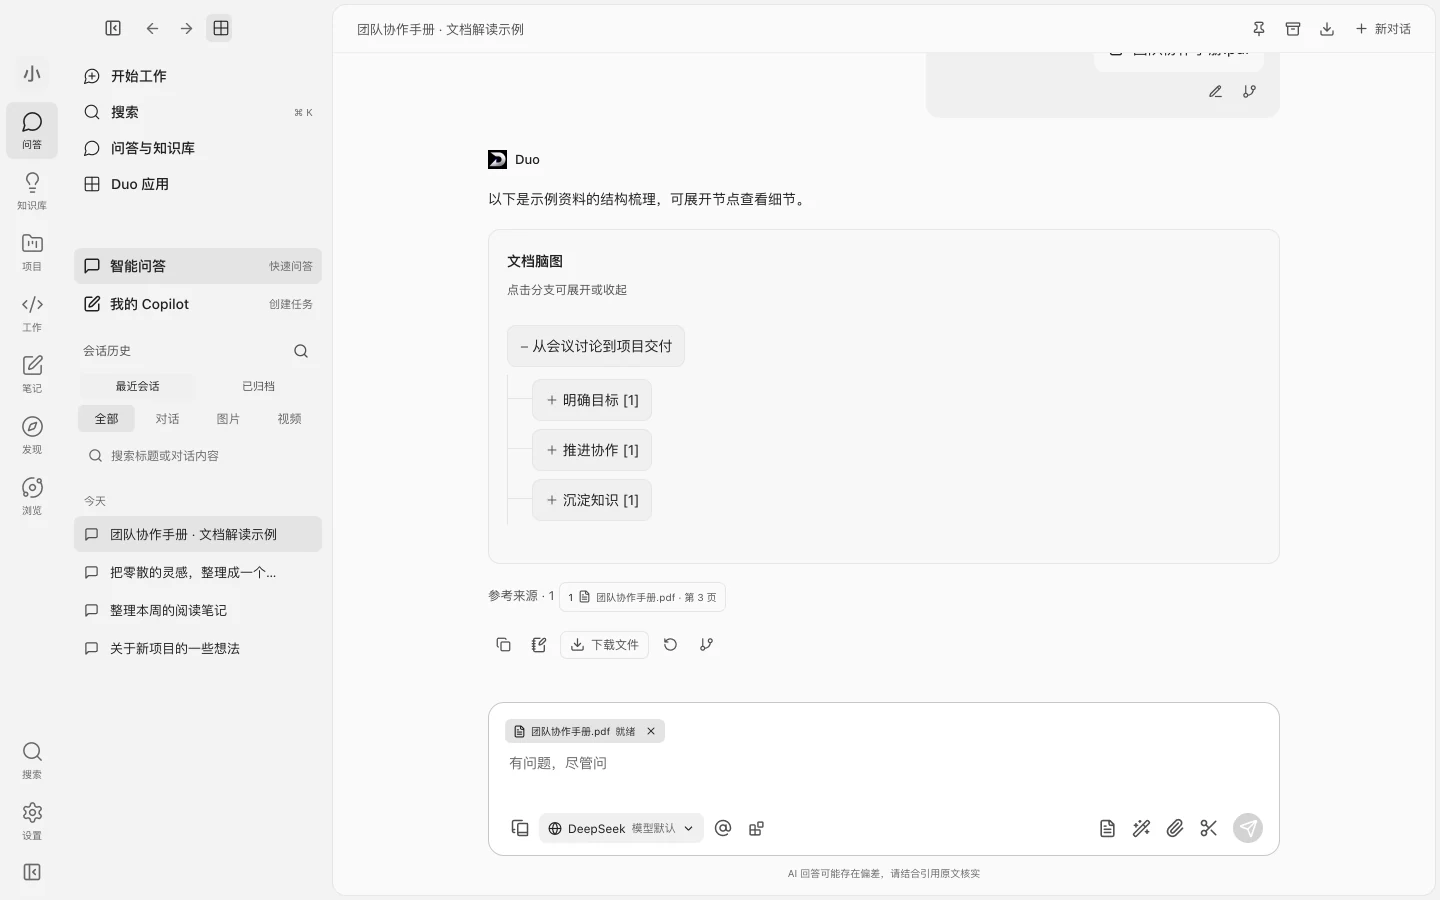The width and height of the screenshot is (1440, 900).
Task: Filter history by 对话
Action: point(167,419)
